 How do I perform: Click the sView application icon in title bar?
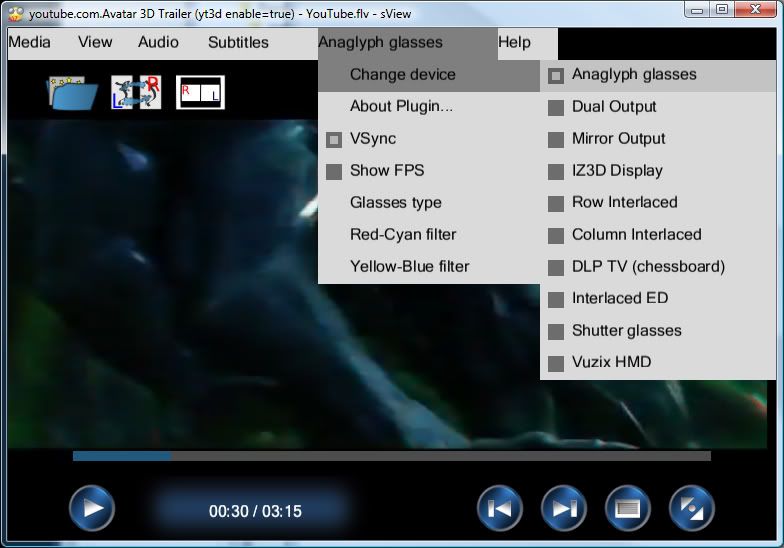(x=16, y=13)
